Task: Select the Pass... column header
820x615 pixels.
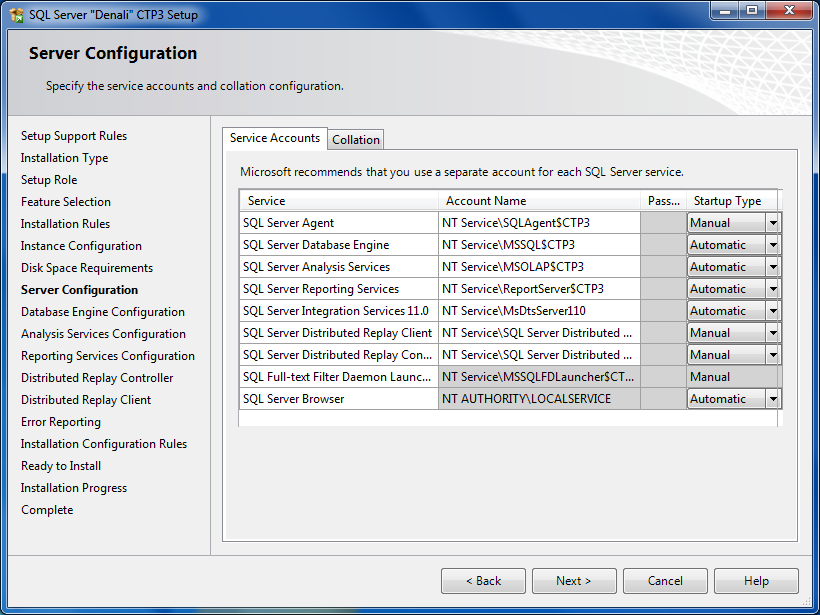Action: coord(663,201)
